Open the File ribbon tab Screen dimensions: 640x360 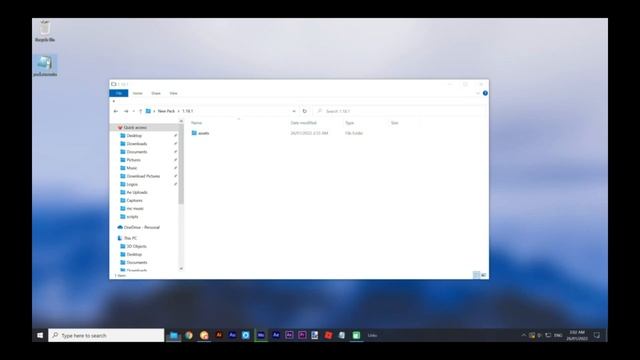click(x=119, y=93)
